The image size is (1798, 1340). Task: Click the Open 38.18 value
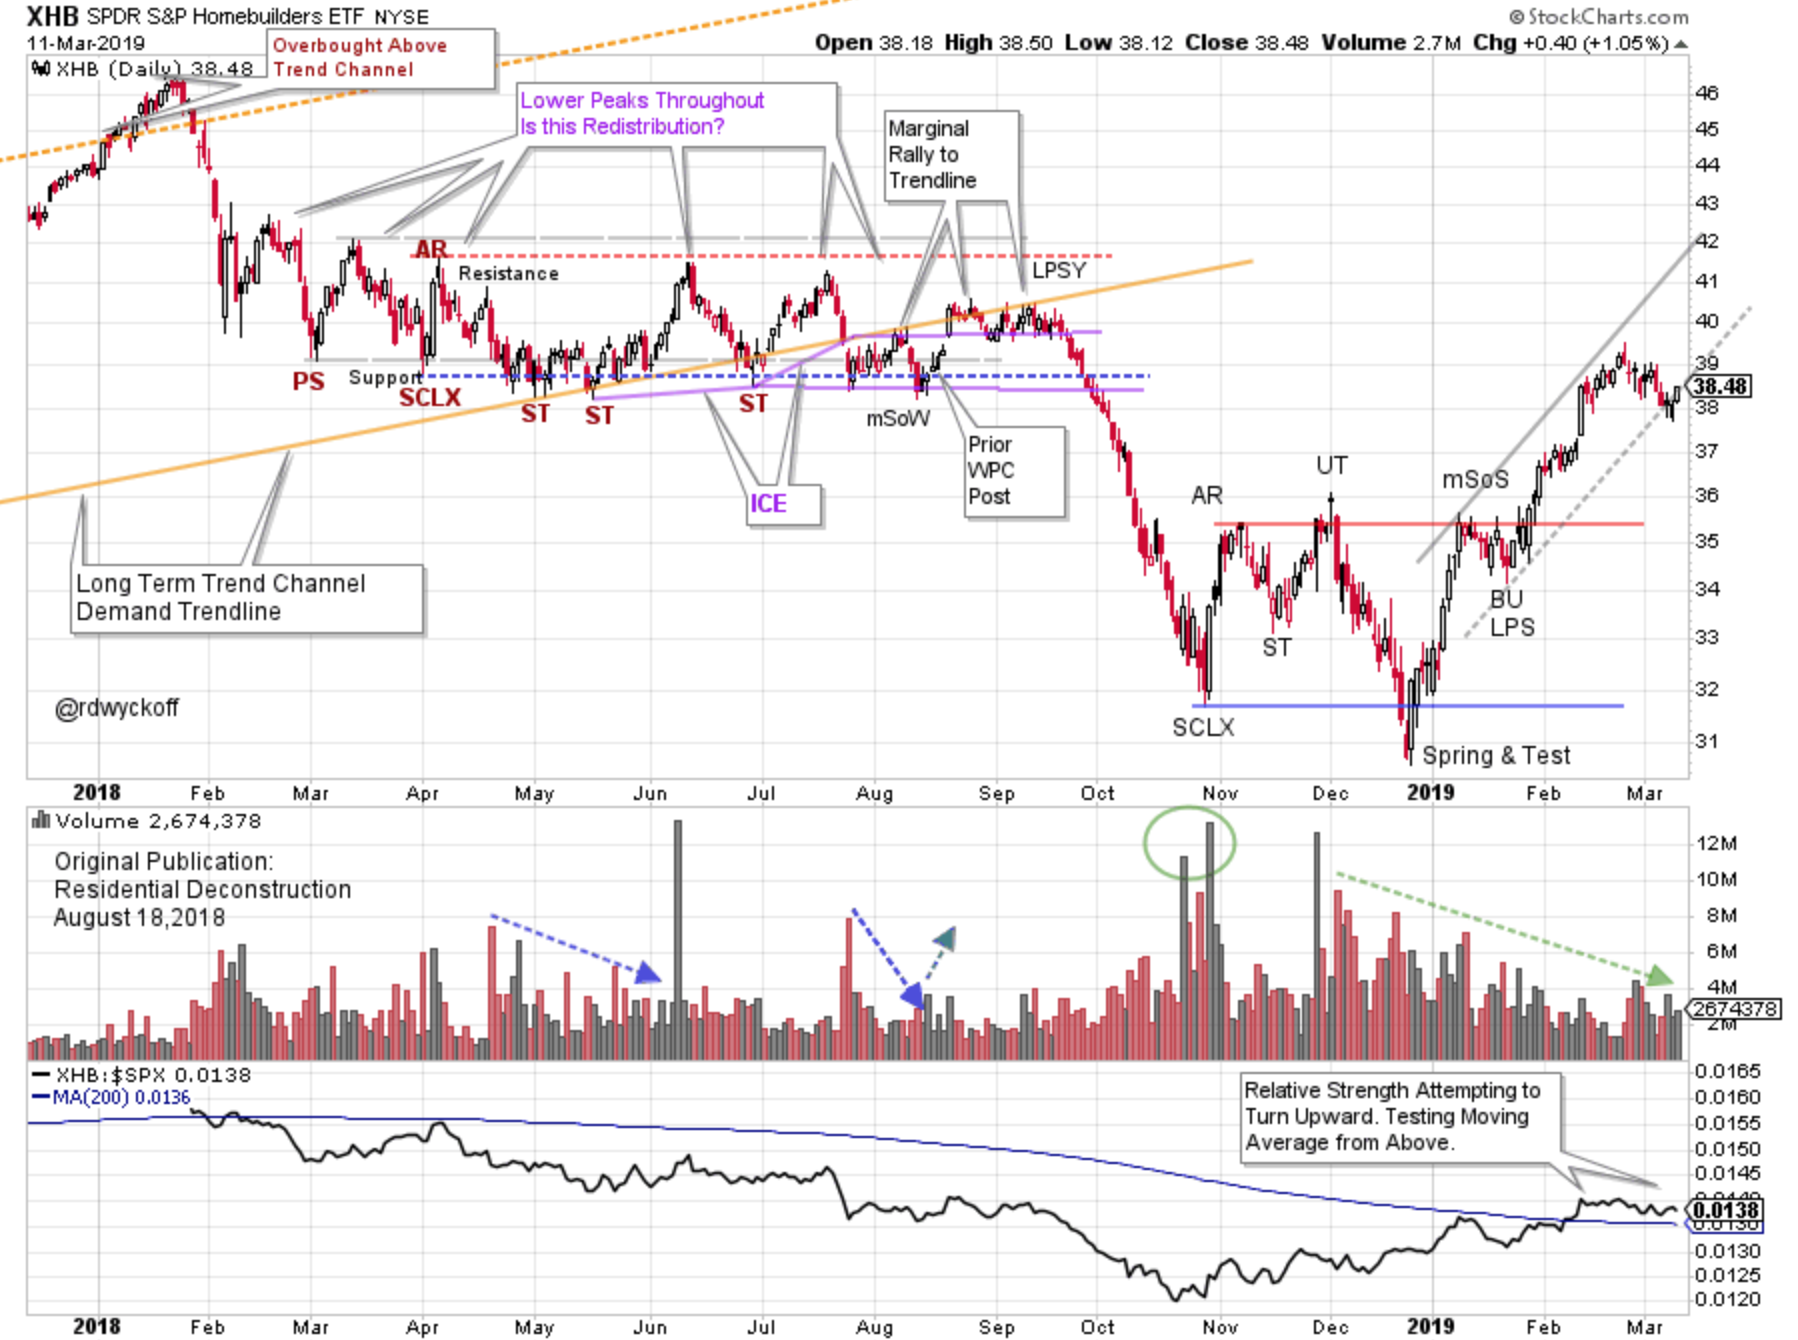point(873,43)
